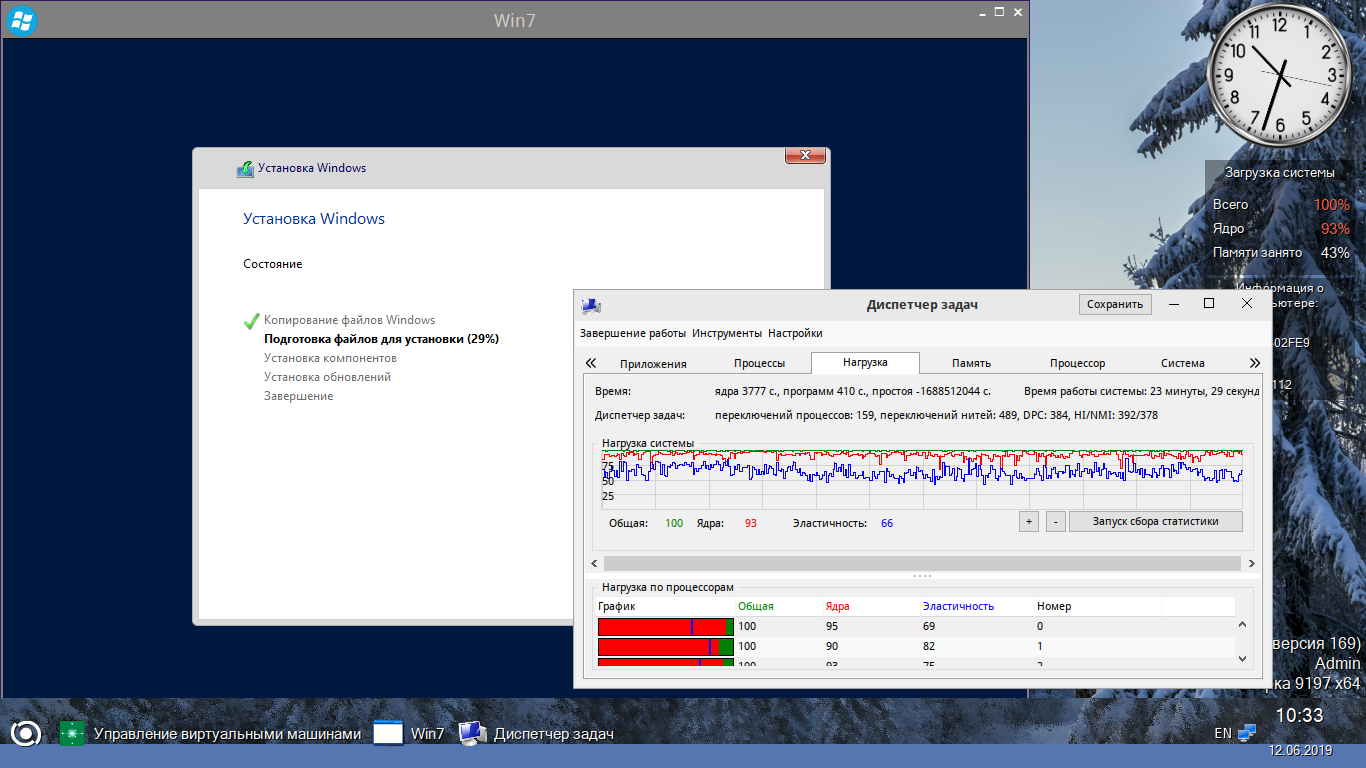Click the network icon in system tray
Viewport: 1366px width, 768px height.
point(1247,733)
